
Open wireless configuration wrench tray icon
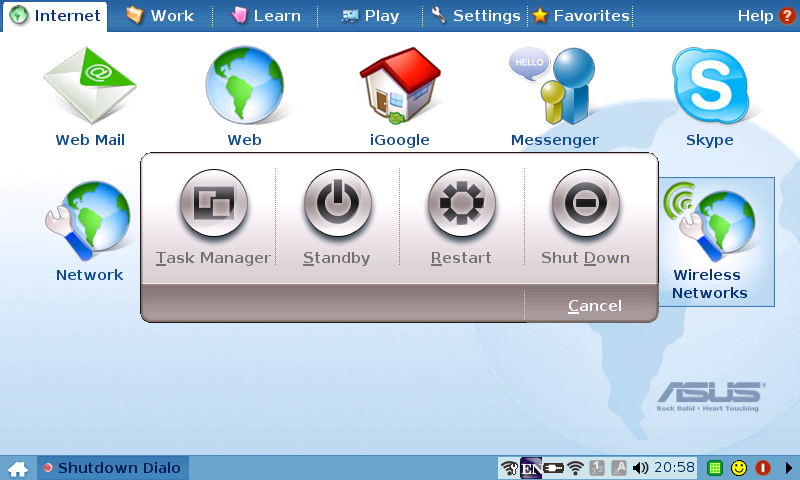(509, 468)
